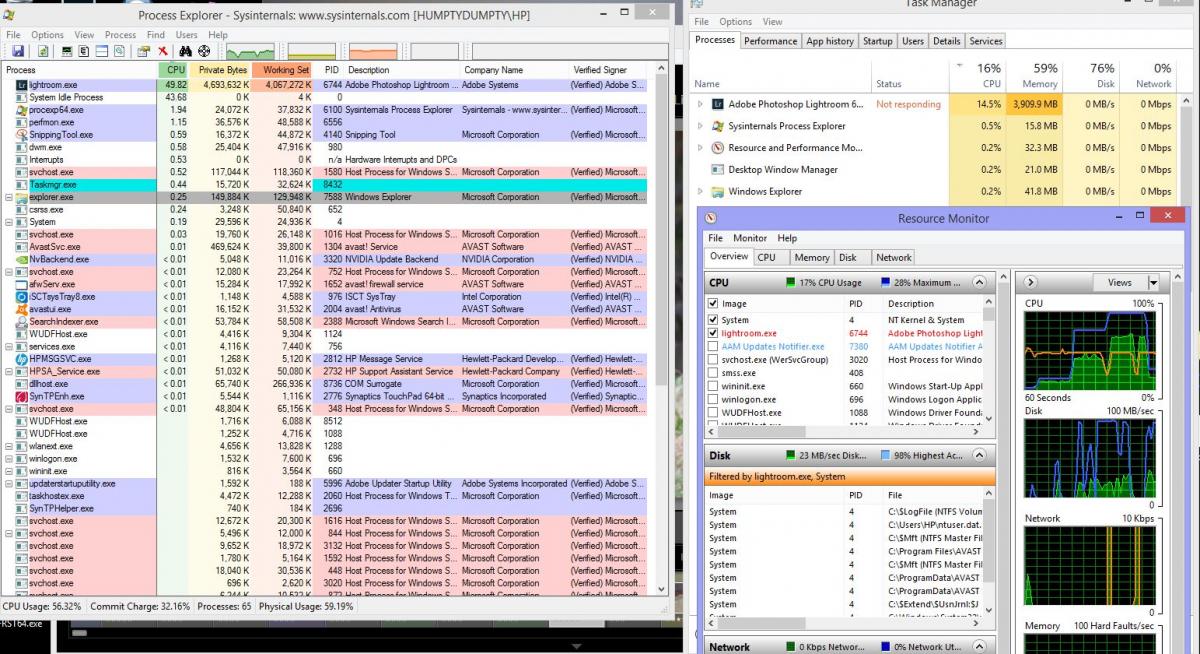Toggle Show Process Tree toolbar icon
The width and height of the screenshot is (1200, 654).
[x=84, y=51]
